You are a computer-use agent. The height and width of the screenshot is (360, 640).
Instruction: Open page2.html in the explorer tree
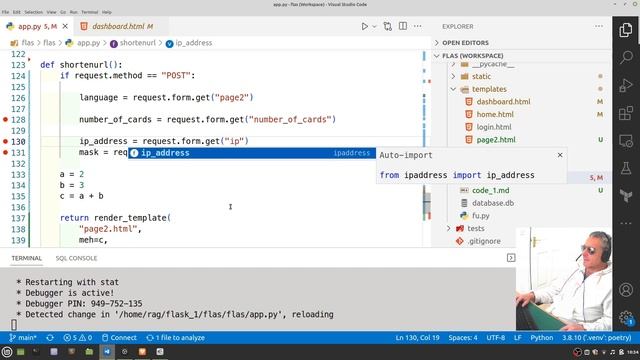(x=496, y=140)
